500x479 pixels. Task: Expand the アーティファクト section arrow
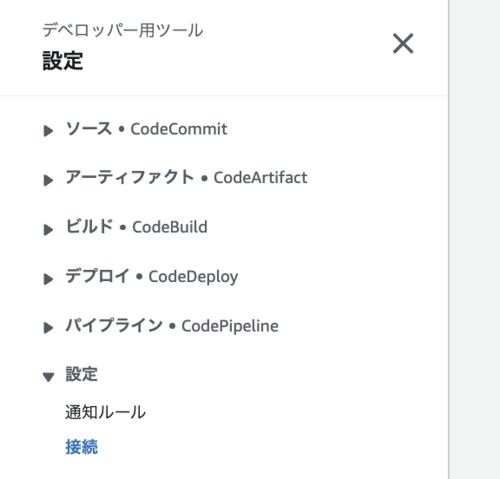click(48, 180)
